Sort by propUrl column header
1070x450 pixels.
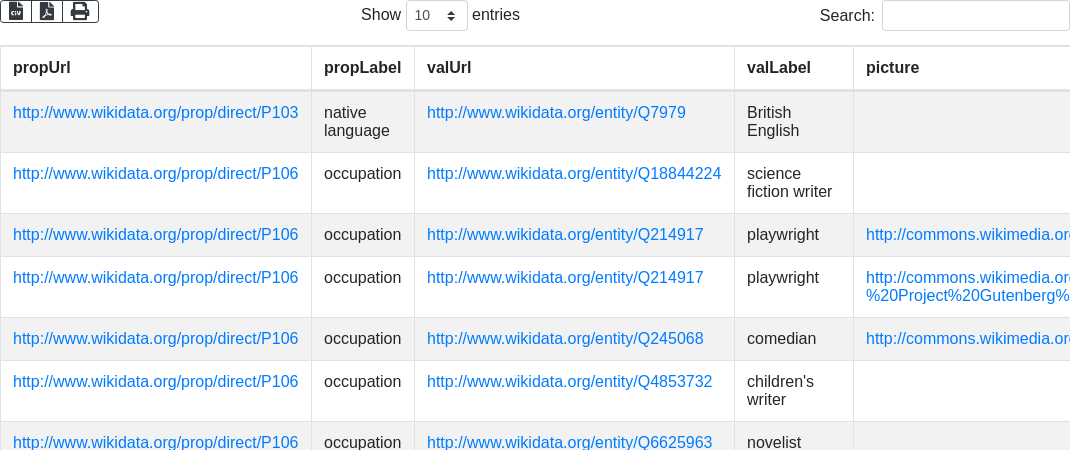[x=42, y=68]
